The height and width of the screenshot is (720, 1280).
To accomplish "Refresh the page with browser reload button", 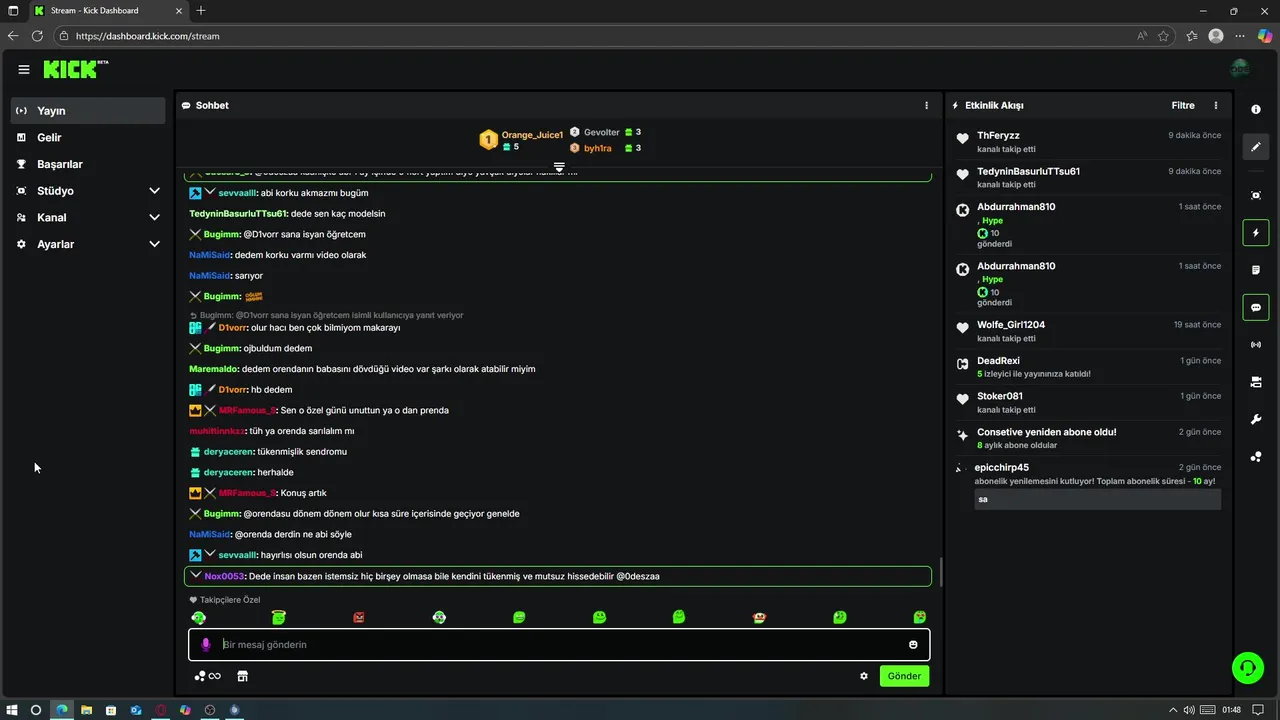I will pyautogui.click(x=37, y=36).
